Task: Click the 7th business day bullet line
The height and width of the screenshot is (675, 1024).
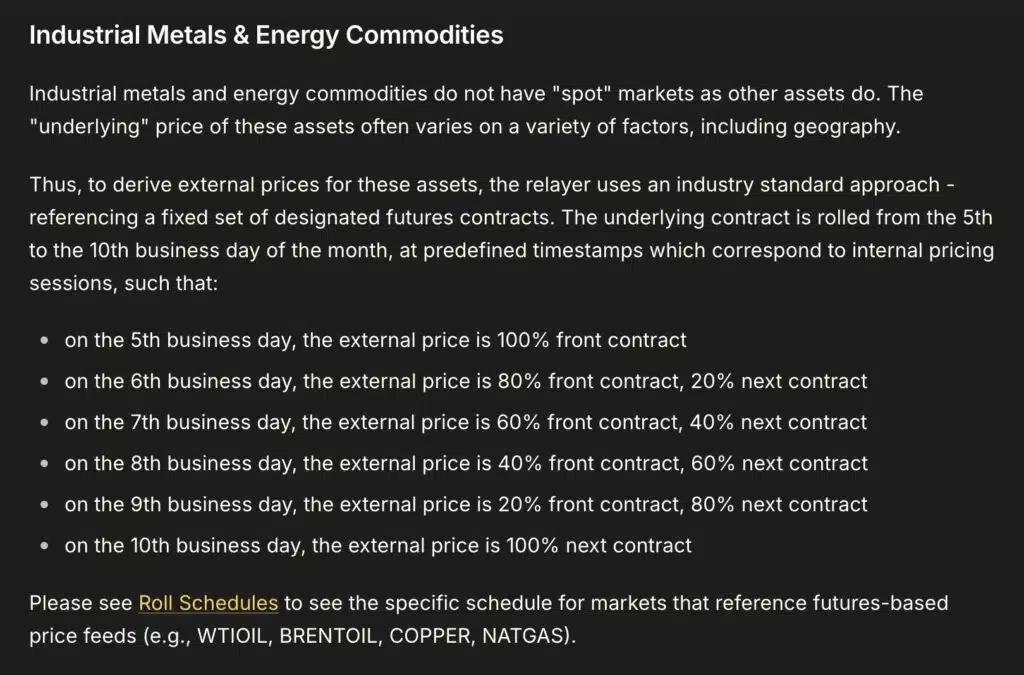Action: 465,422
